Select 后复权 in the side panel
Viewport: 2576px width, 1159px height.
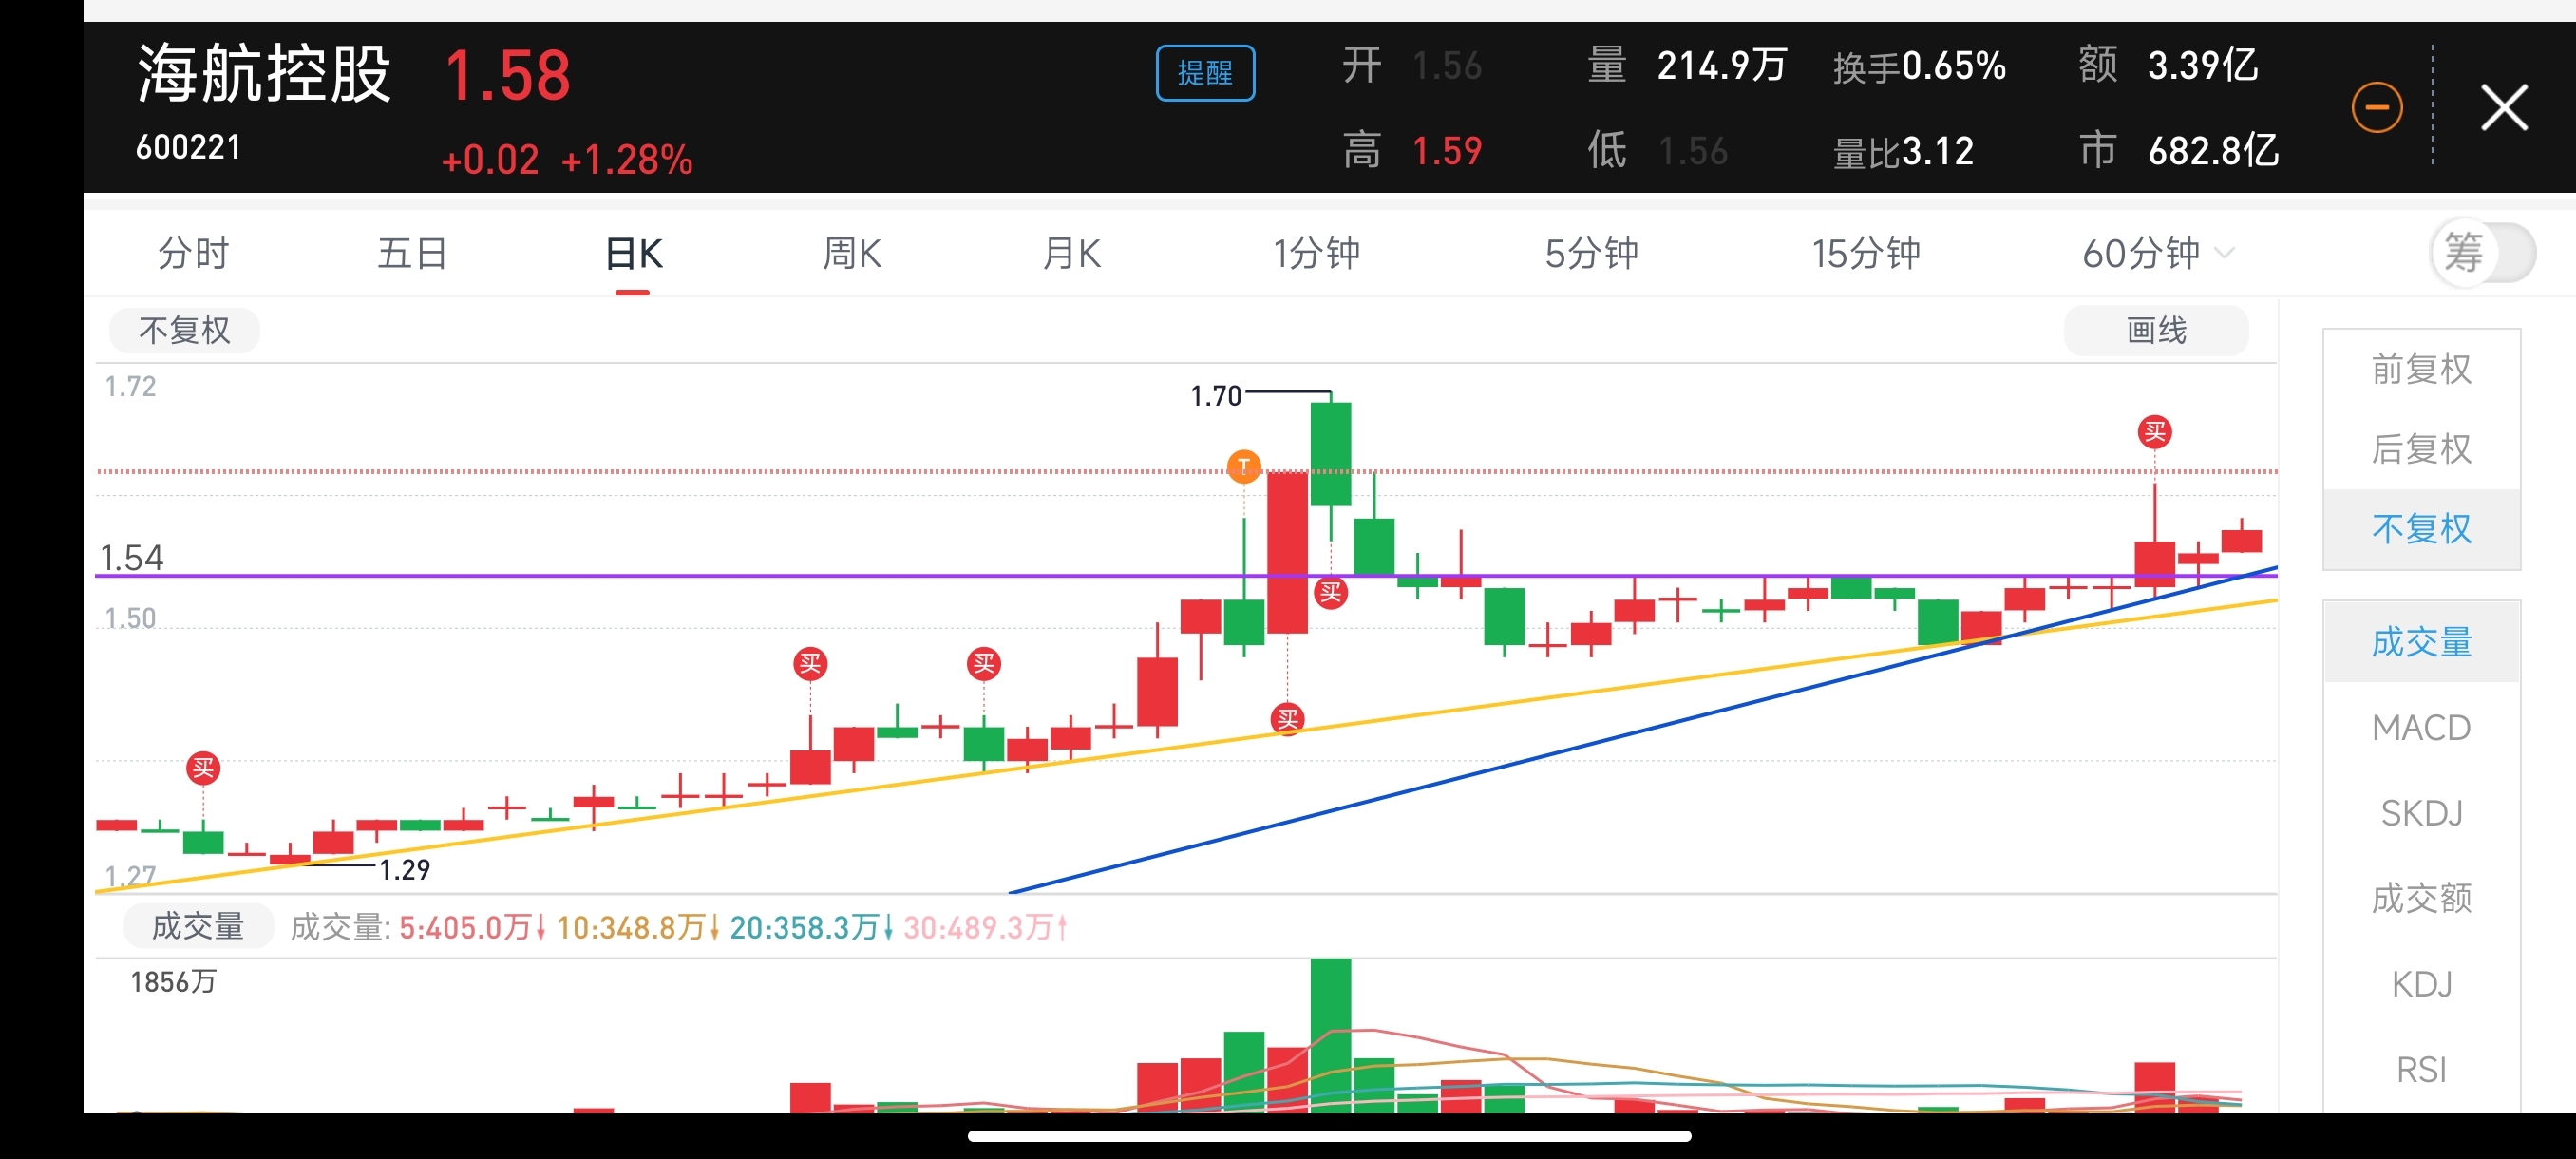pos(2421,449)
